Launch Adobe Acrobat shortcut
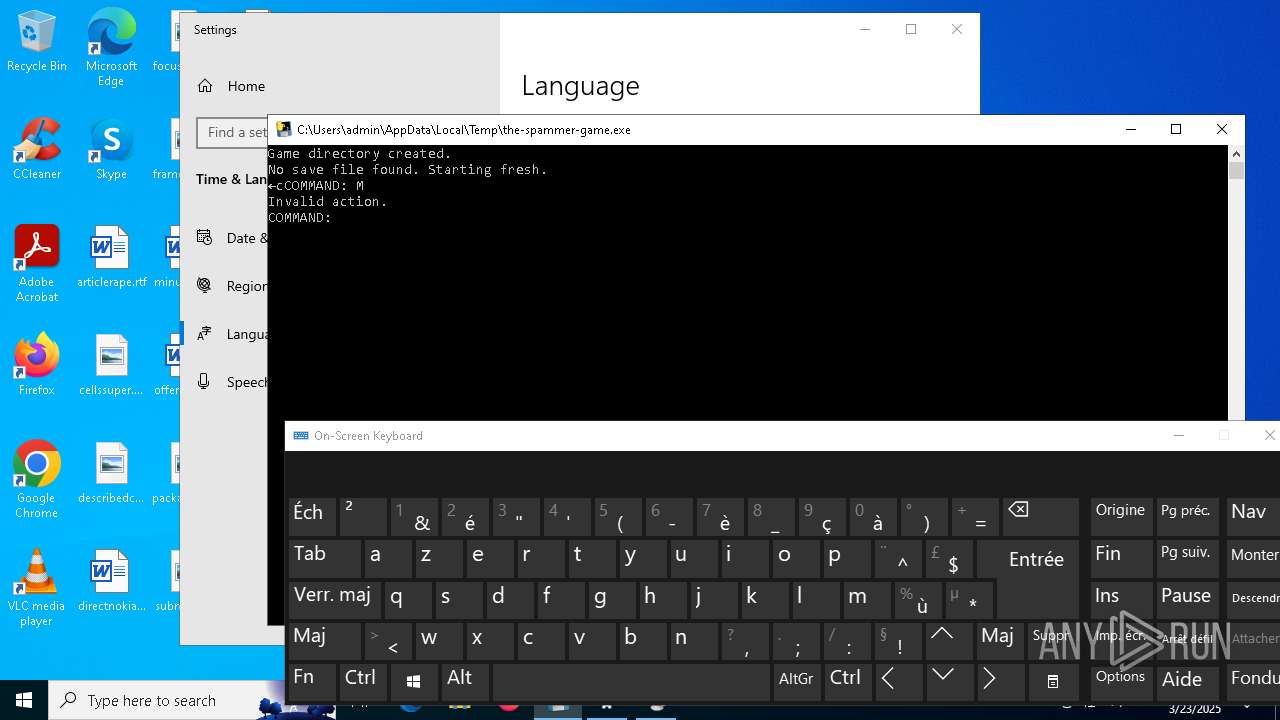The height and width of the screenshot is (720, 1280). coord(37,264)
